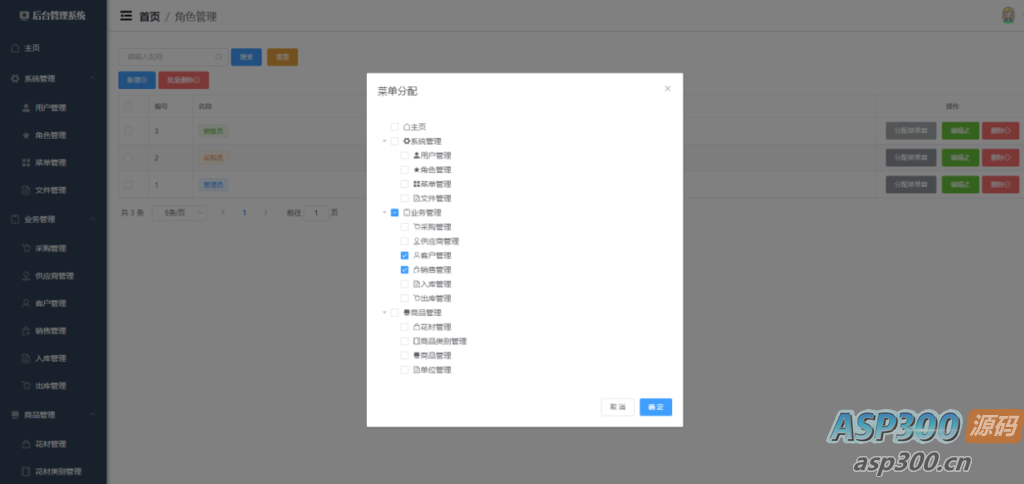1024x484 pixels.
Task: Close the 菜单分配 dialog with X
Action: pyautogui.click(x=668, y=89)
